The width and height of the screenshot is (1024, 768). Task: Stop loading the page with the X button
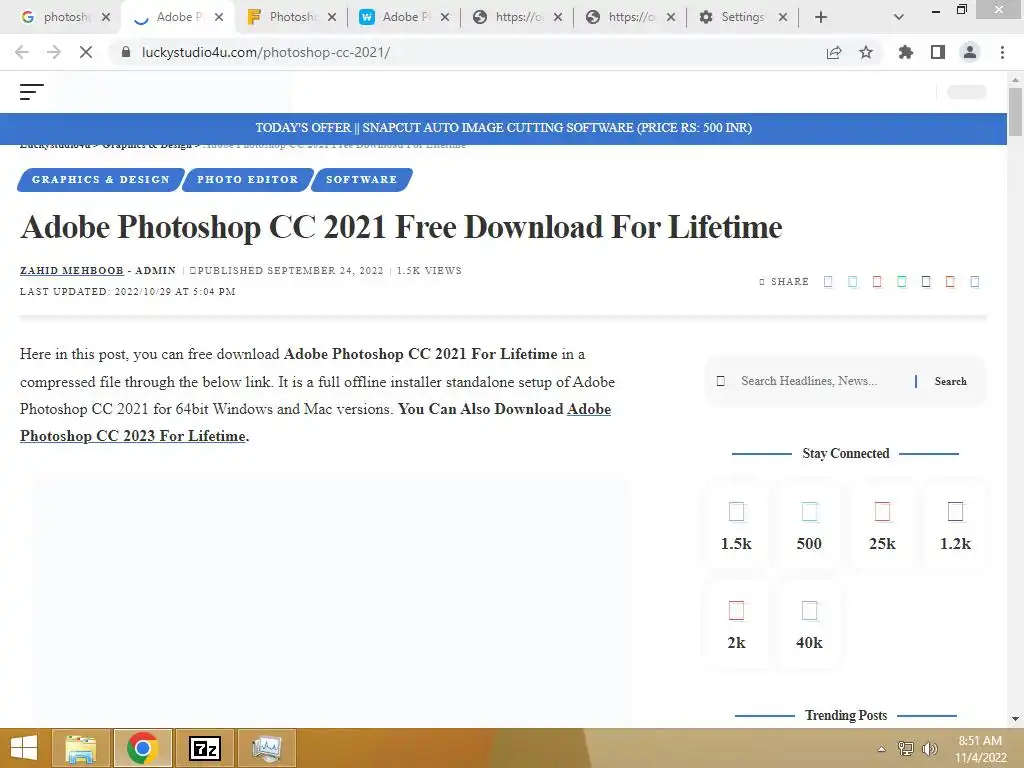coord(86,52)
